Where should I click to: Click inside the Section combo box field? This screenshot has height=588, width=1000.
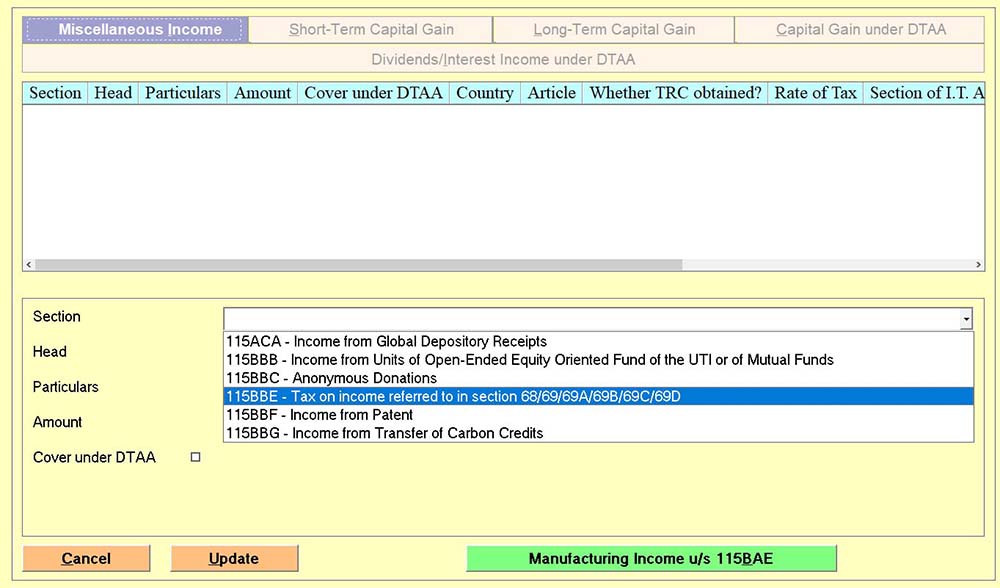tap(590, 319)
